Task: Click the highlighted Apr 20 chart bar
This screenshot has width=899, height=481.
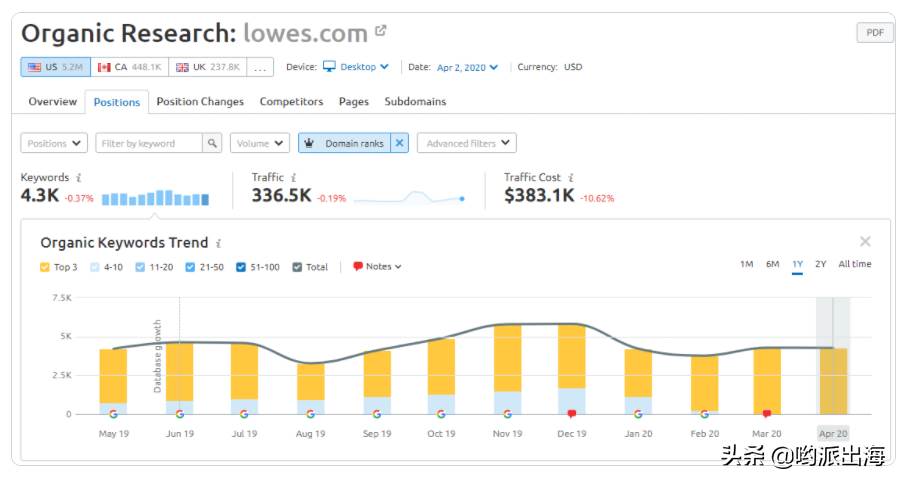Action: click(833, 381)
